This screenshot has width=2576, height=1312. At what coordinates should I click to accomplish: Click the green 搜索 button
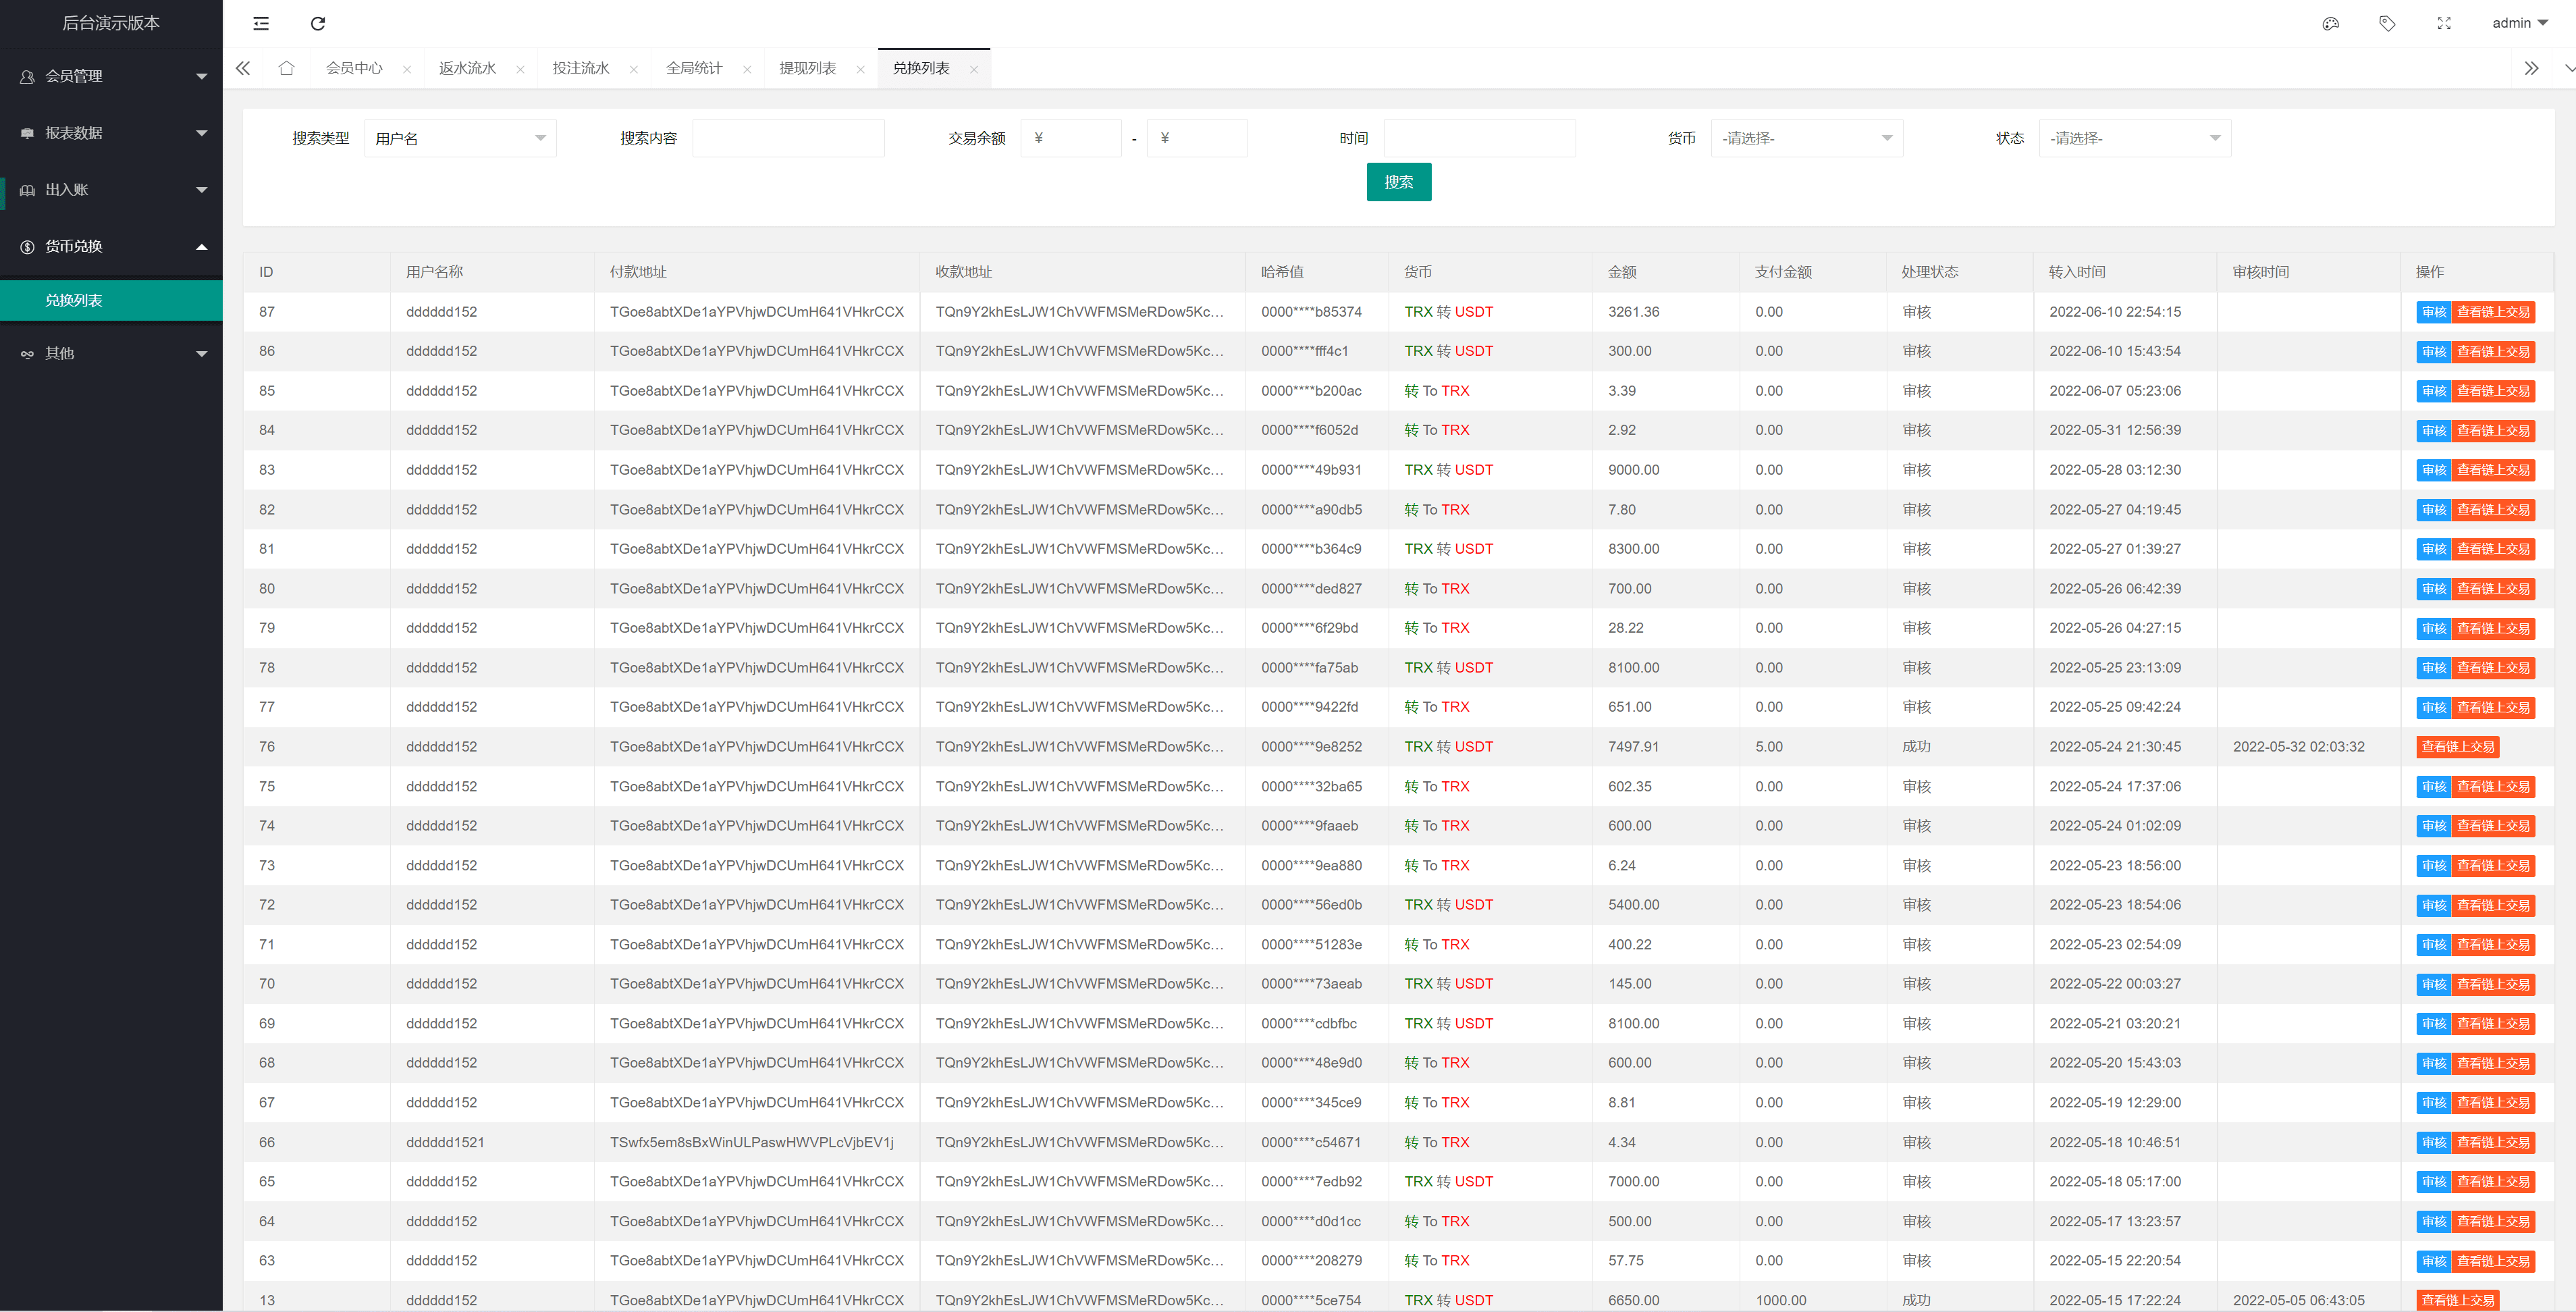pos(1398,182)
